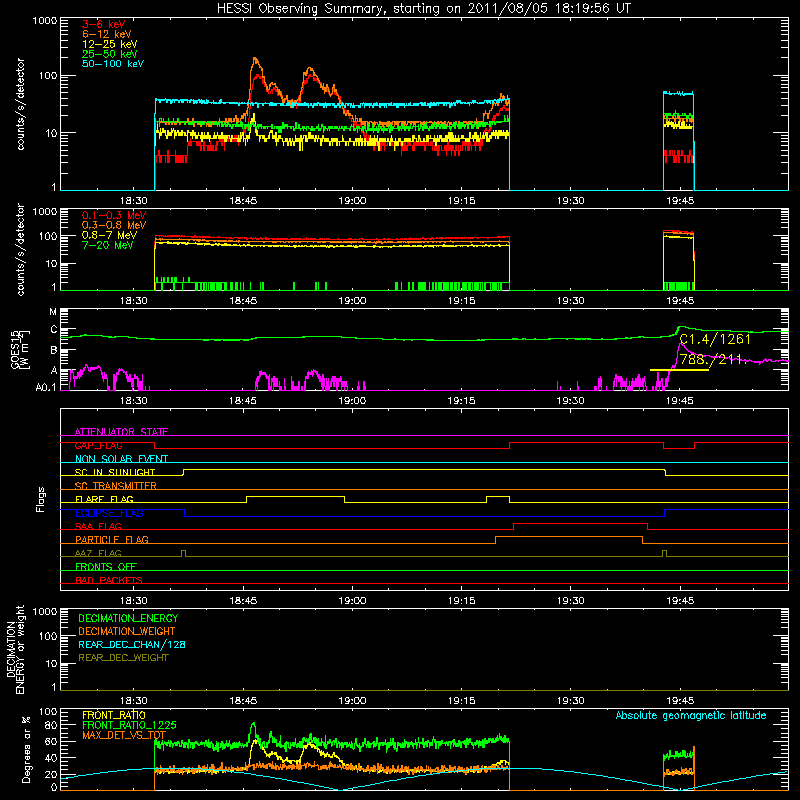Click the yellow FRONT_RATIO legend label

[x=114, y=715]
